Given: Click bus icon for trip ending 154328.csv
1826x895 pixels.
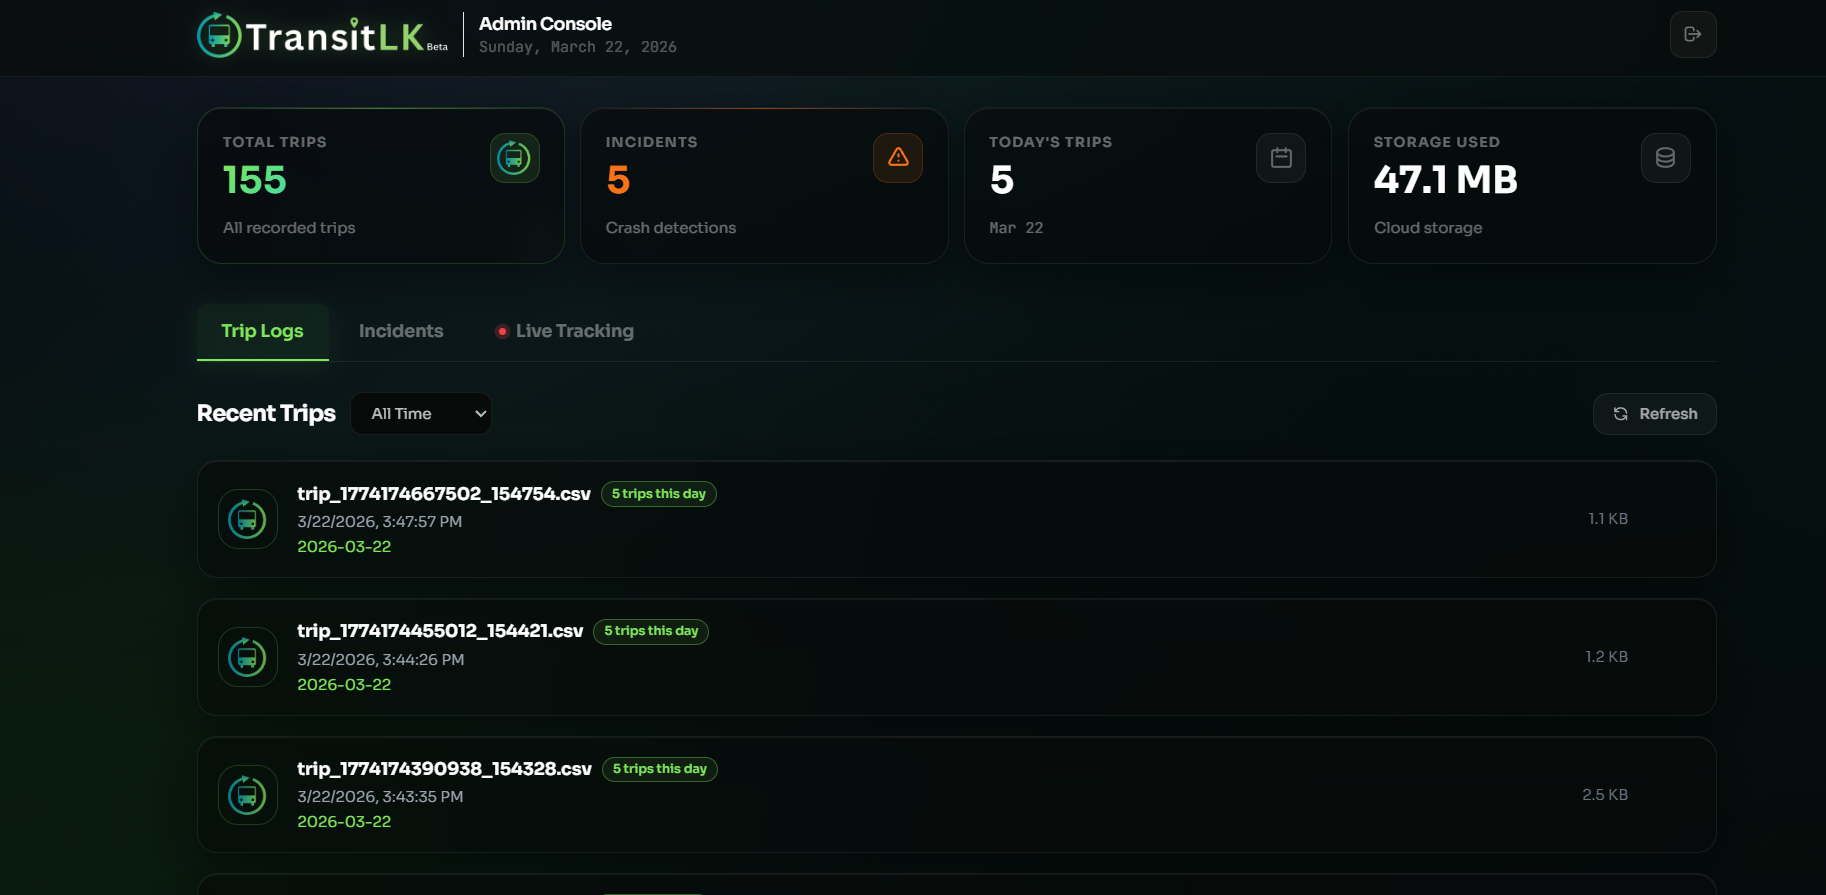Looking at the screenshot, I should coord(247,795).
